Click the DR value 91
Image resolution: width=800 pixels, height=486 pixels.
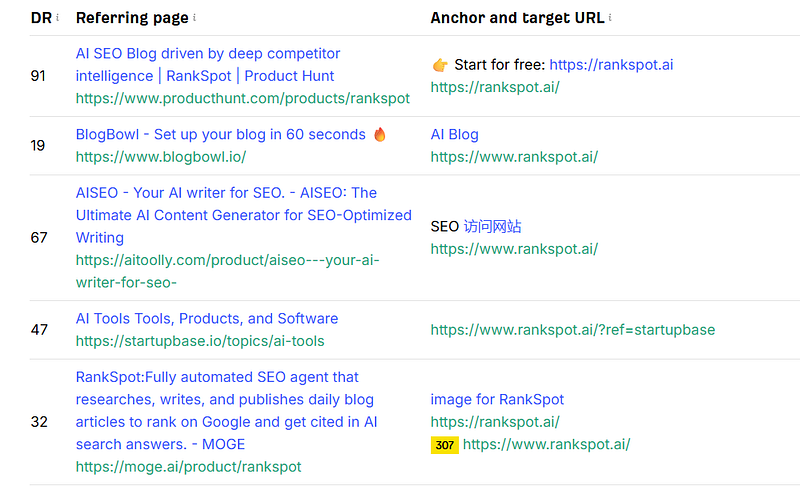38,76
